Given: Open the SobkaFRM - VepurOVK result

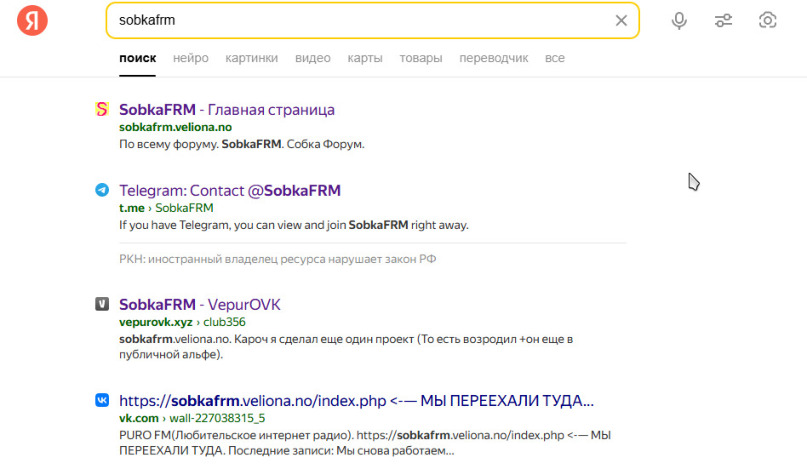Looking at the screenshot, I should point(199,304).
